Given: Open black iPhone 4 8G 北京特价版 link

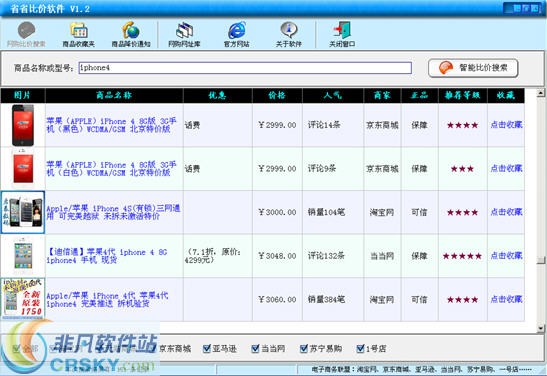Looking at the screenshot, I should [111, 125].
